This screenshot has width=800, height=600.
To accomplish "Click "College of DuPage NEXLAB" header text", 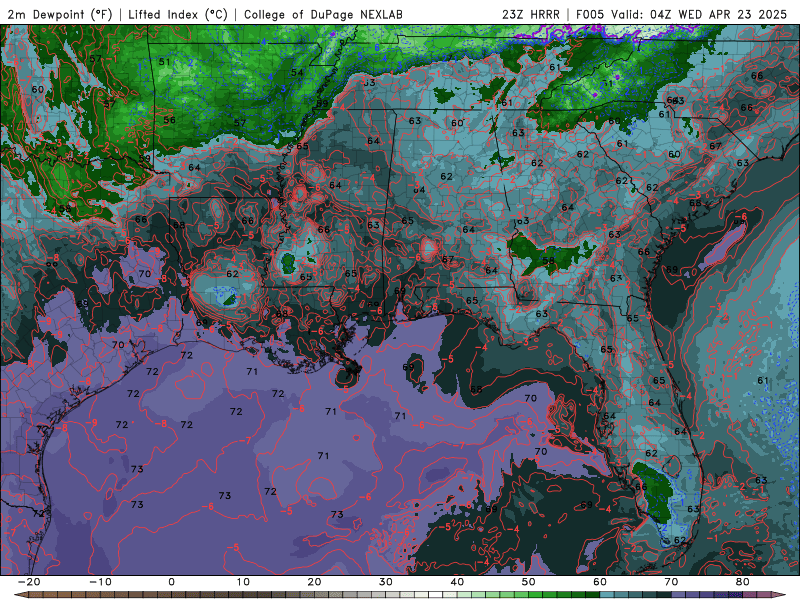I will [323, 15].
